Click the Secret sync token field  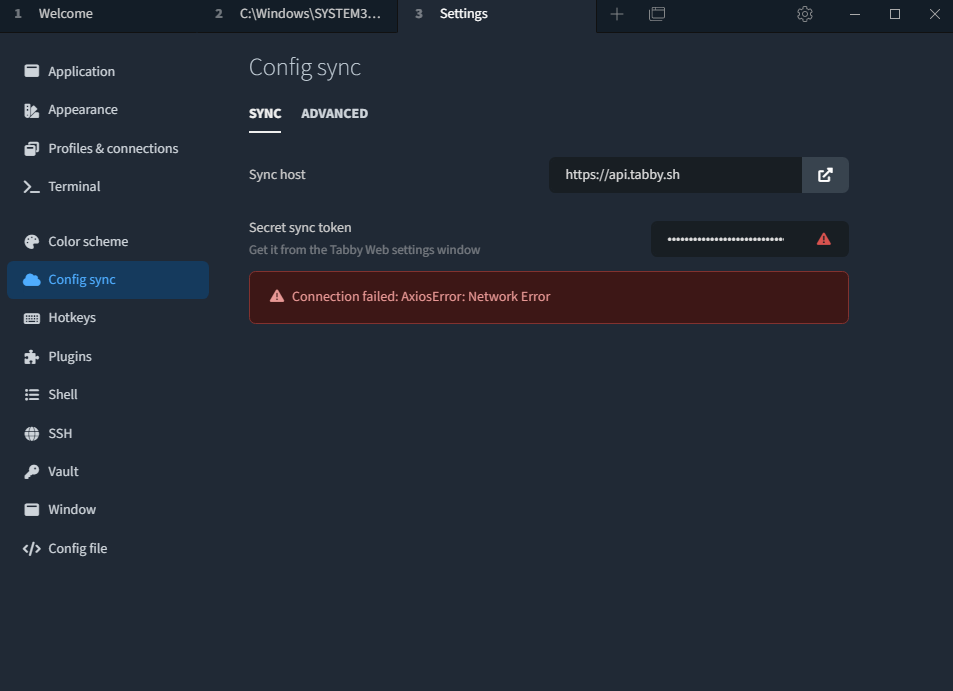[749, 239]
